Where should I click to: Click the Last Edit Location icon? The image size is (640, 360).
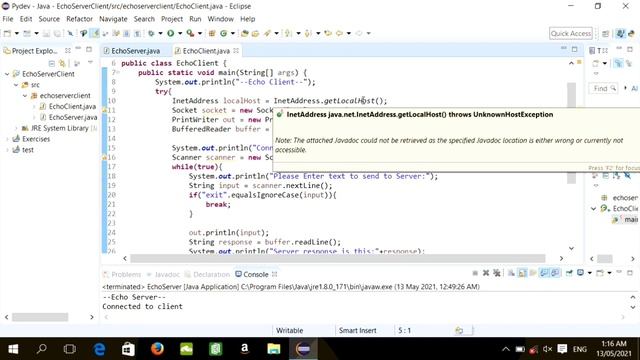click(328, 33)
